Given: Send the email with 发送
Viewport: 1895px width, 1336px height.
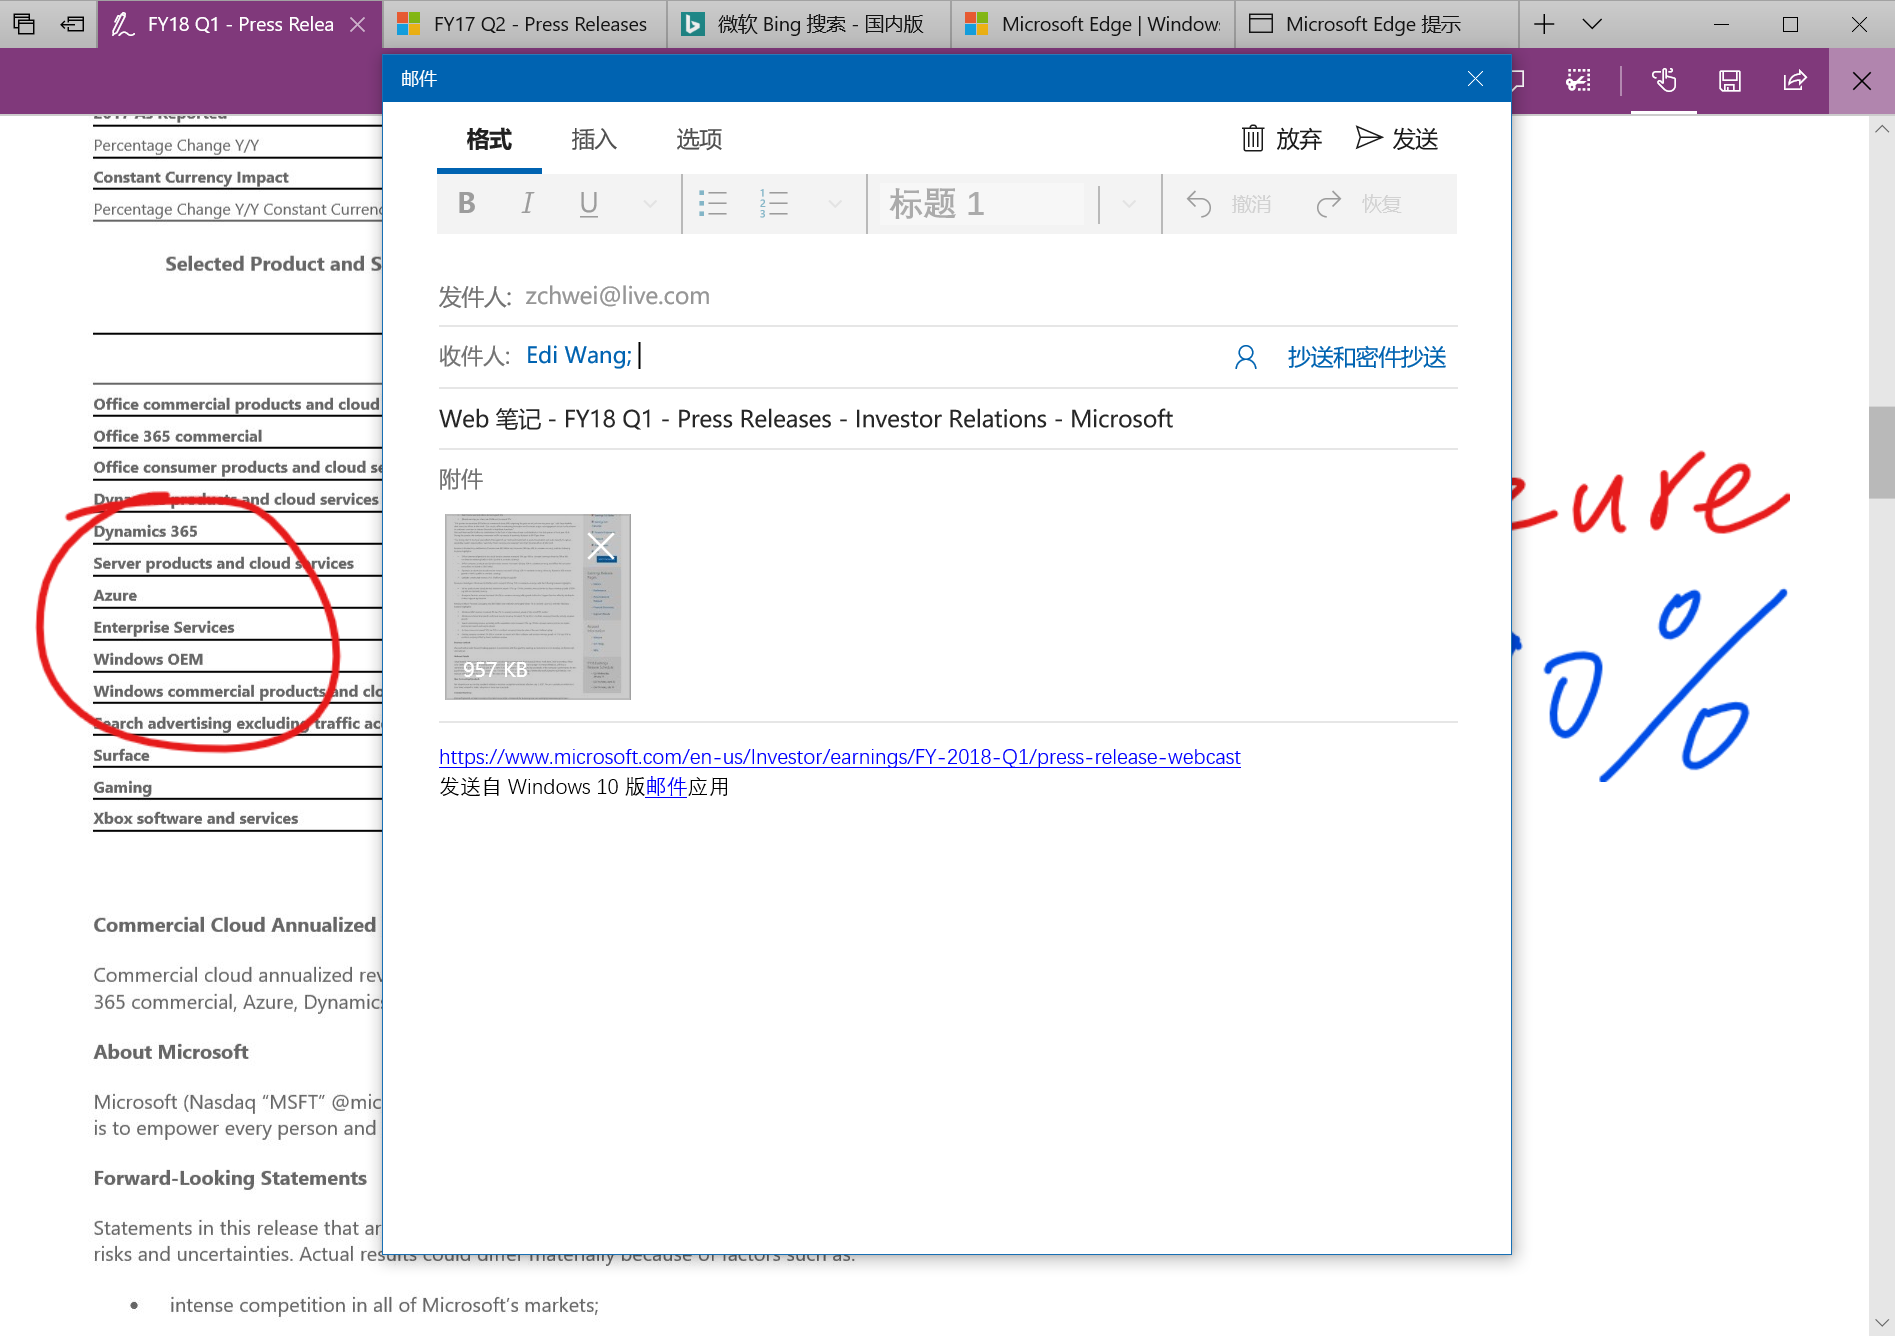Looking at the screenshot, I should [1397, 139].
